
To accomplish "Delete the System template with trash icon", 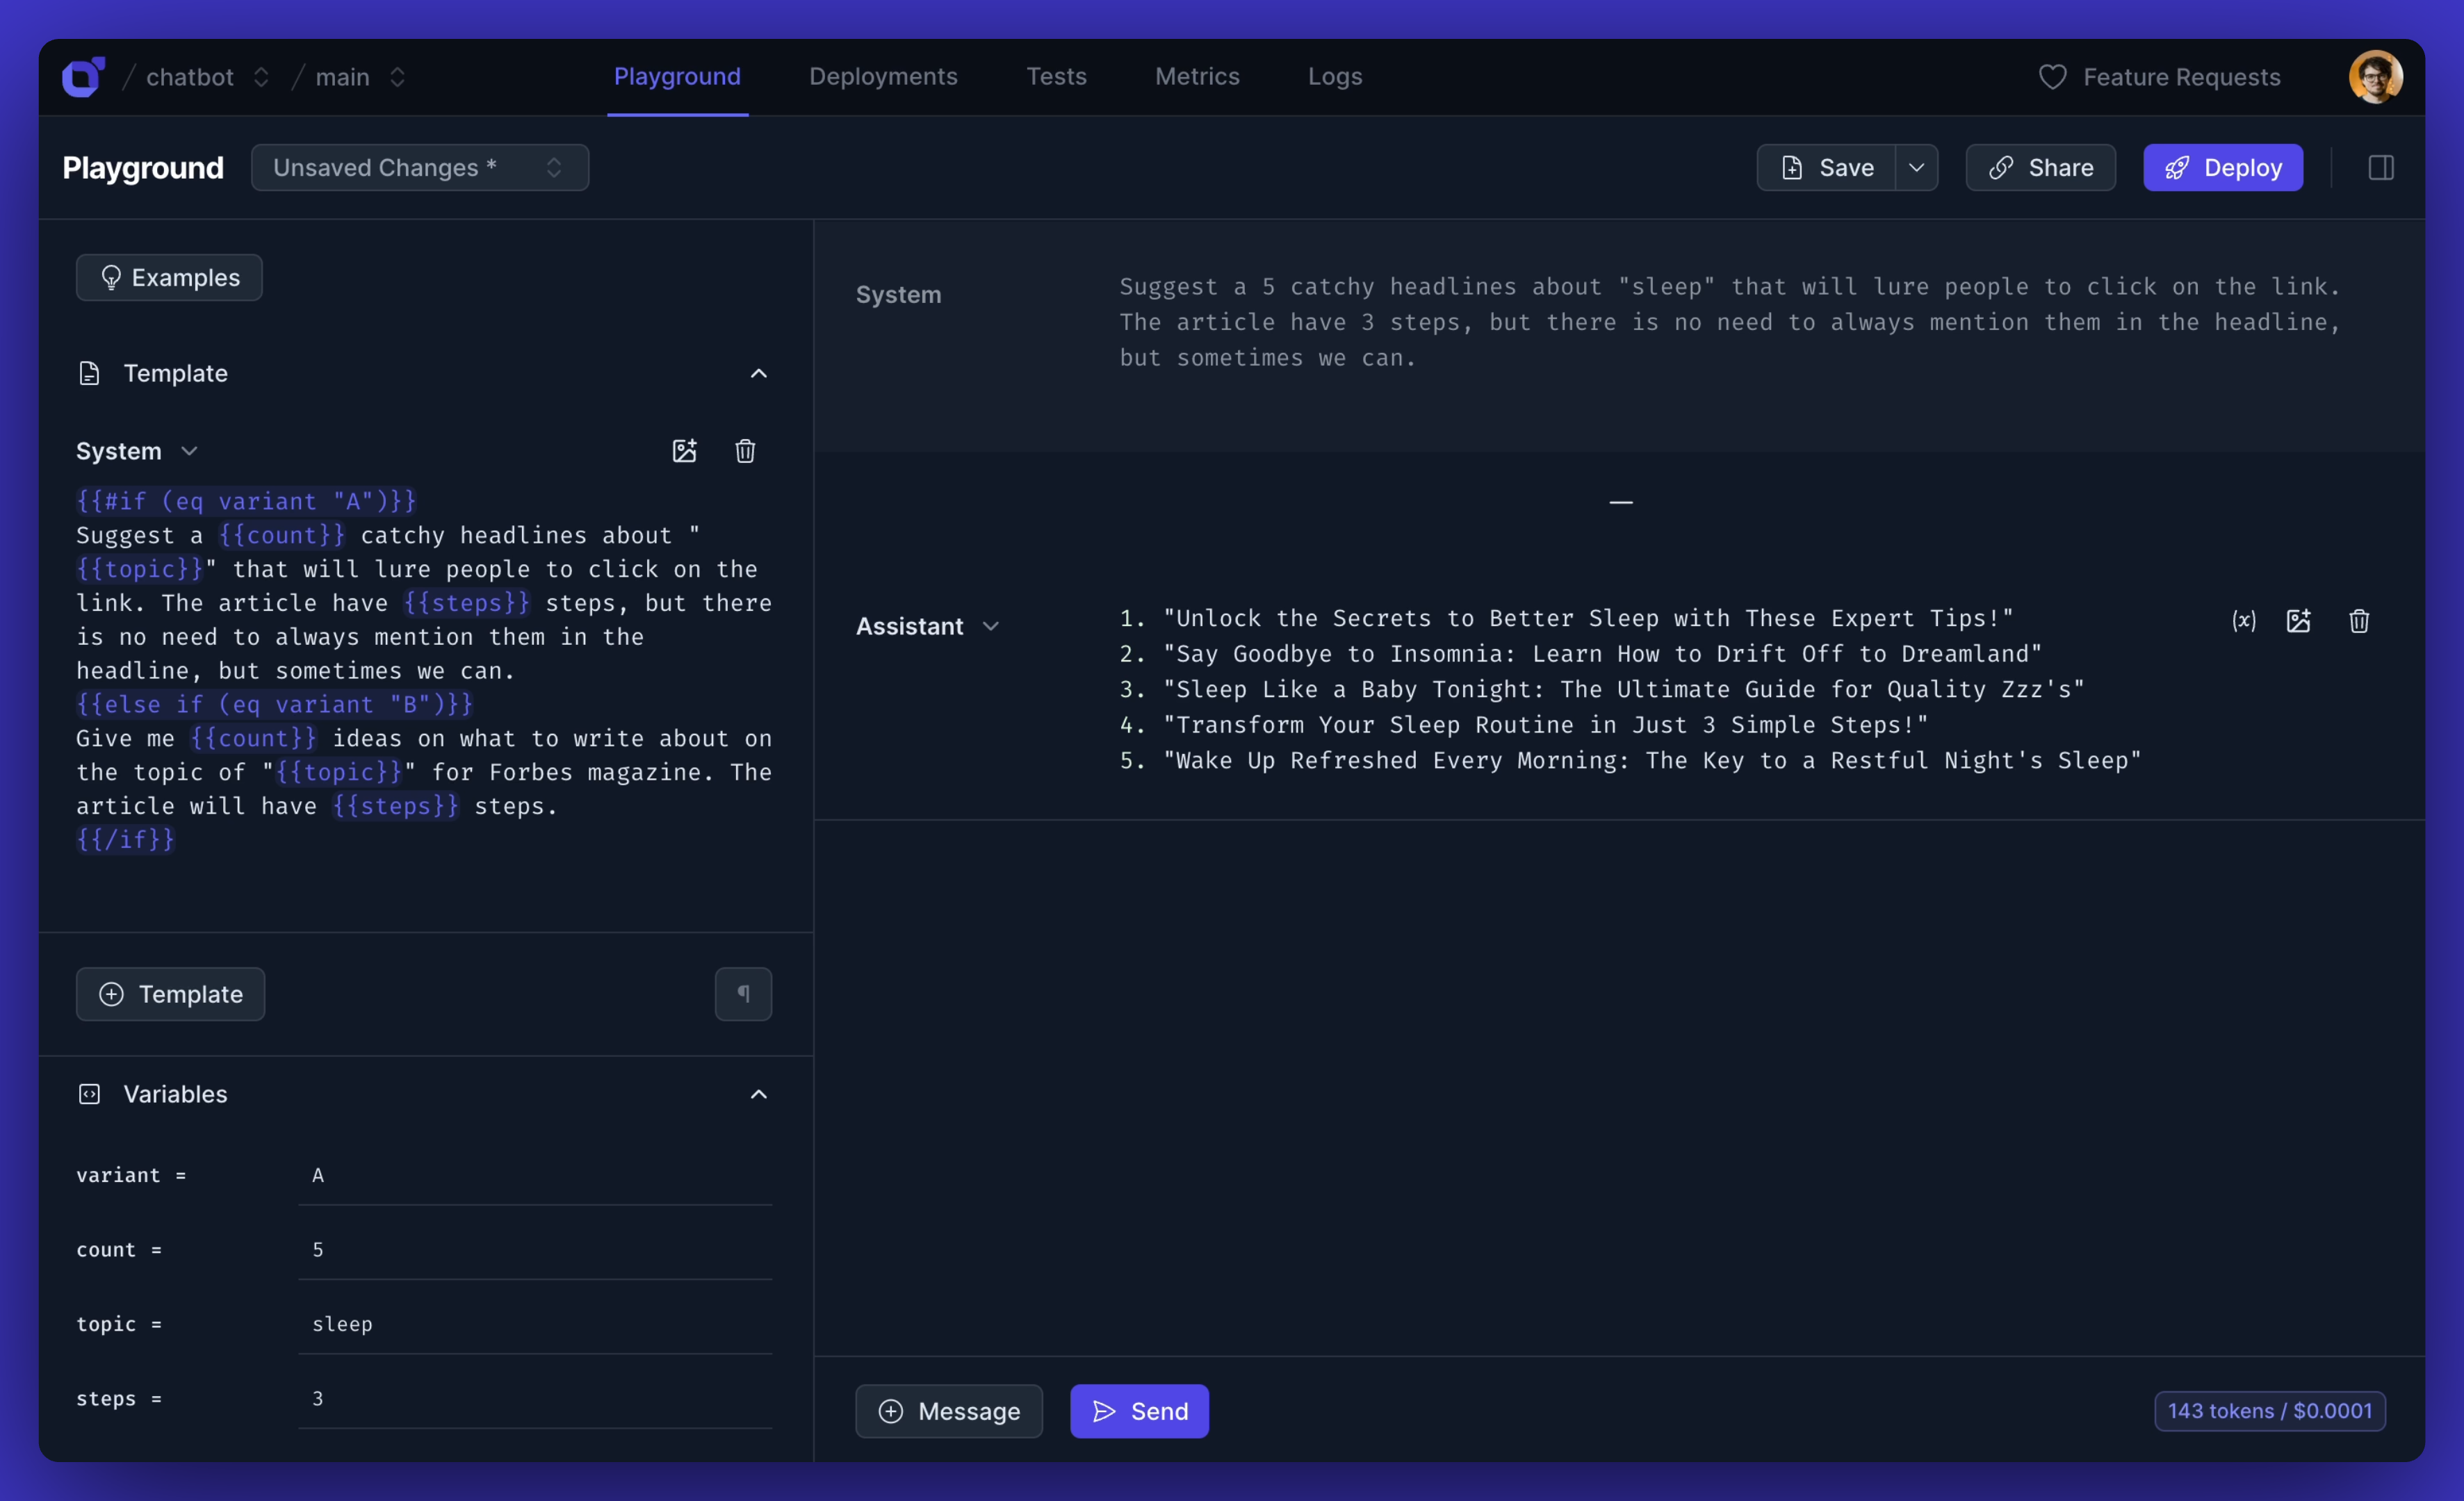I will 744,451.
